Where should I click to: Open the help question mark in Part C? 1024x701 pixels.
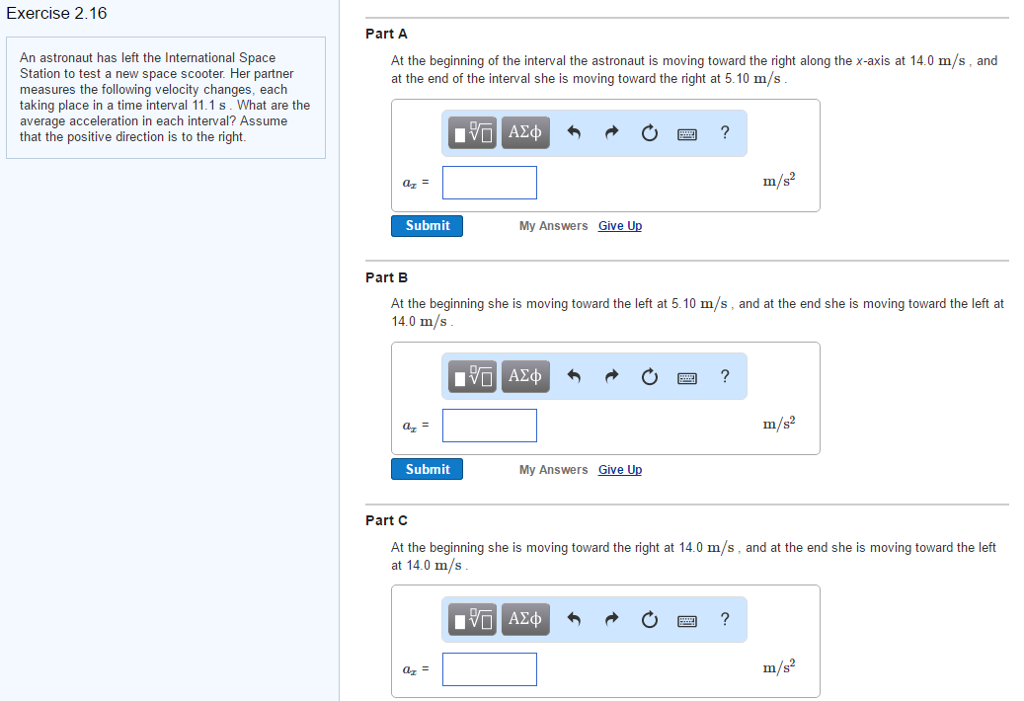pyautogui.click(x=725, y=619)
